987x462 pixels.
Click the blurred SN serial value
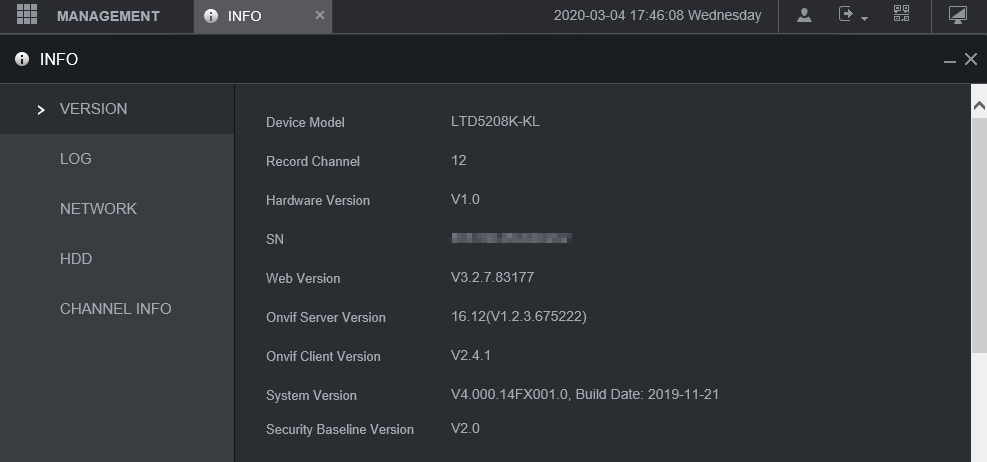tap(511, 239)
